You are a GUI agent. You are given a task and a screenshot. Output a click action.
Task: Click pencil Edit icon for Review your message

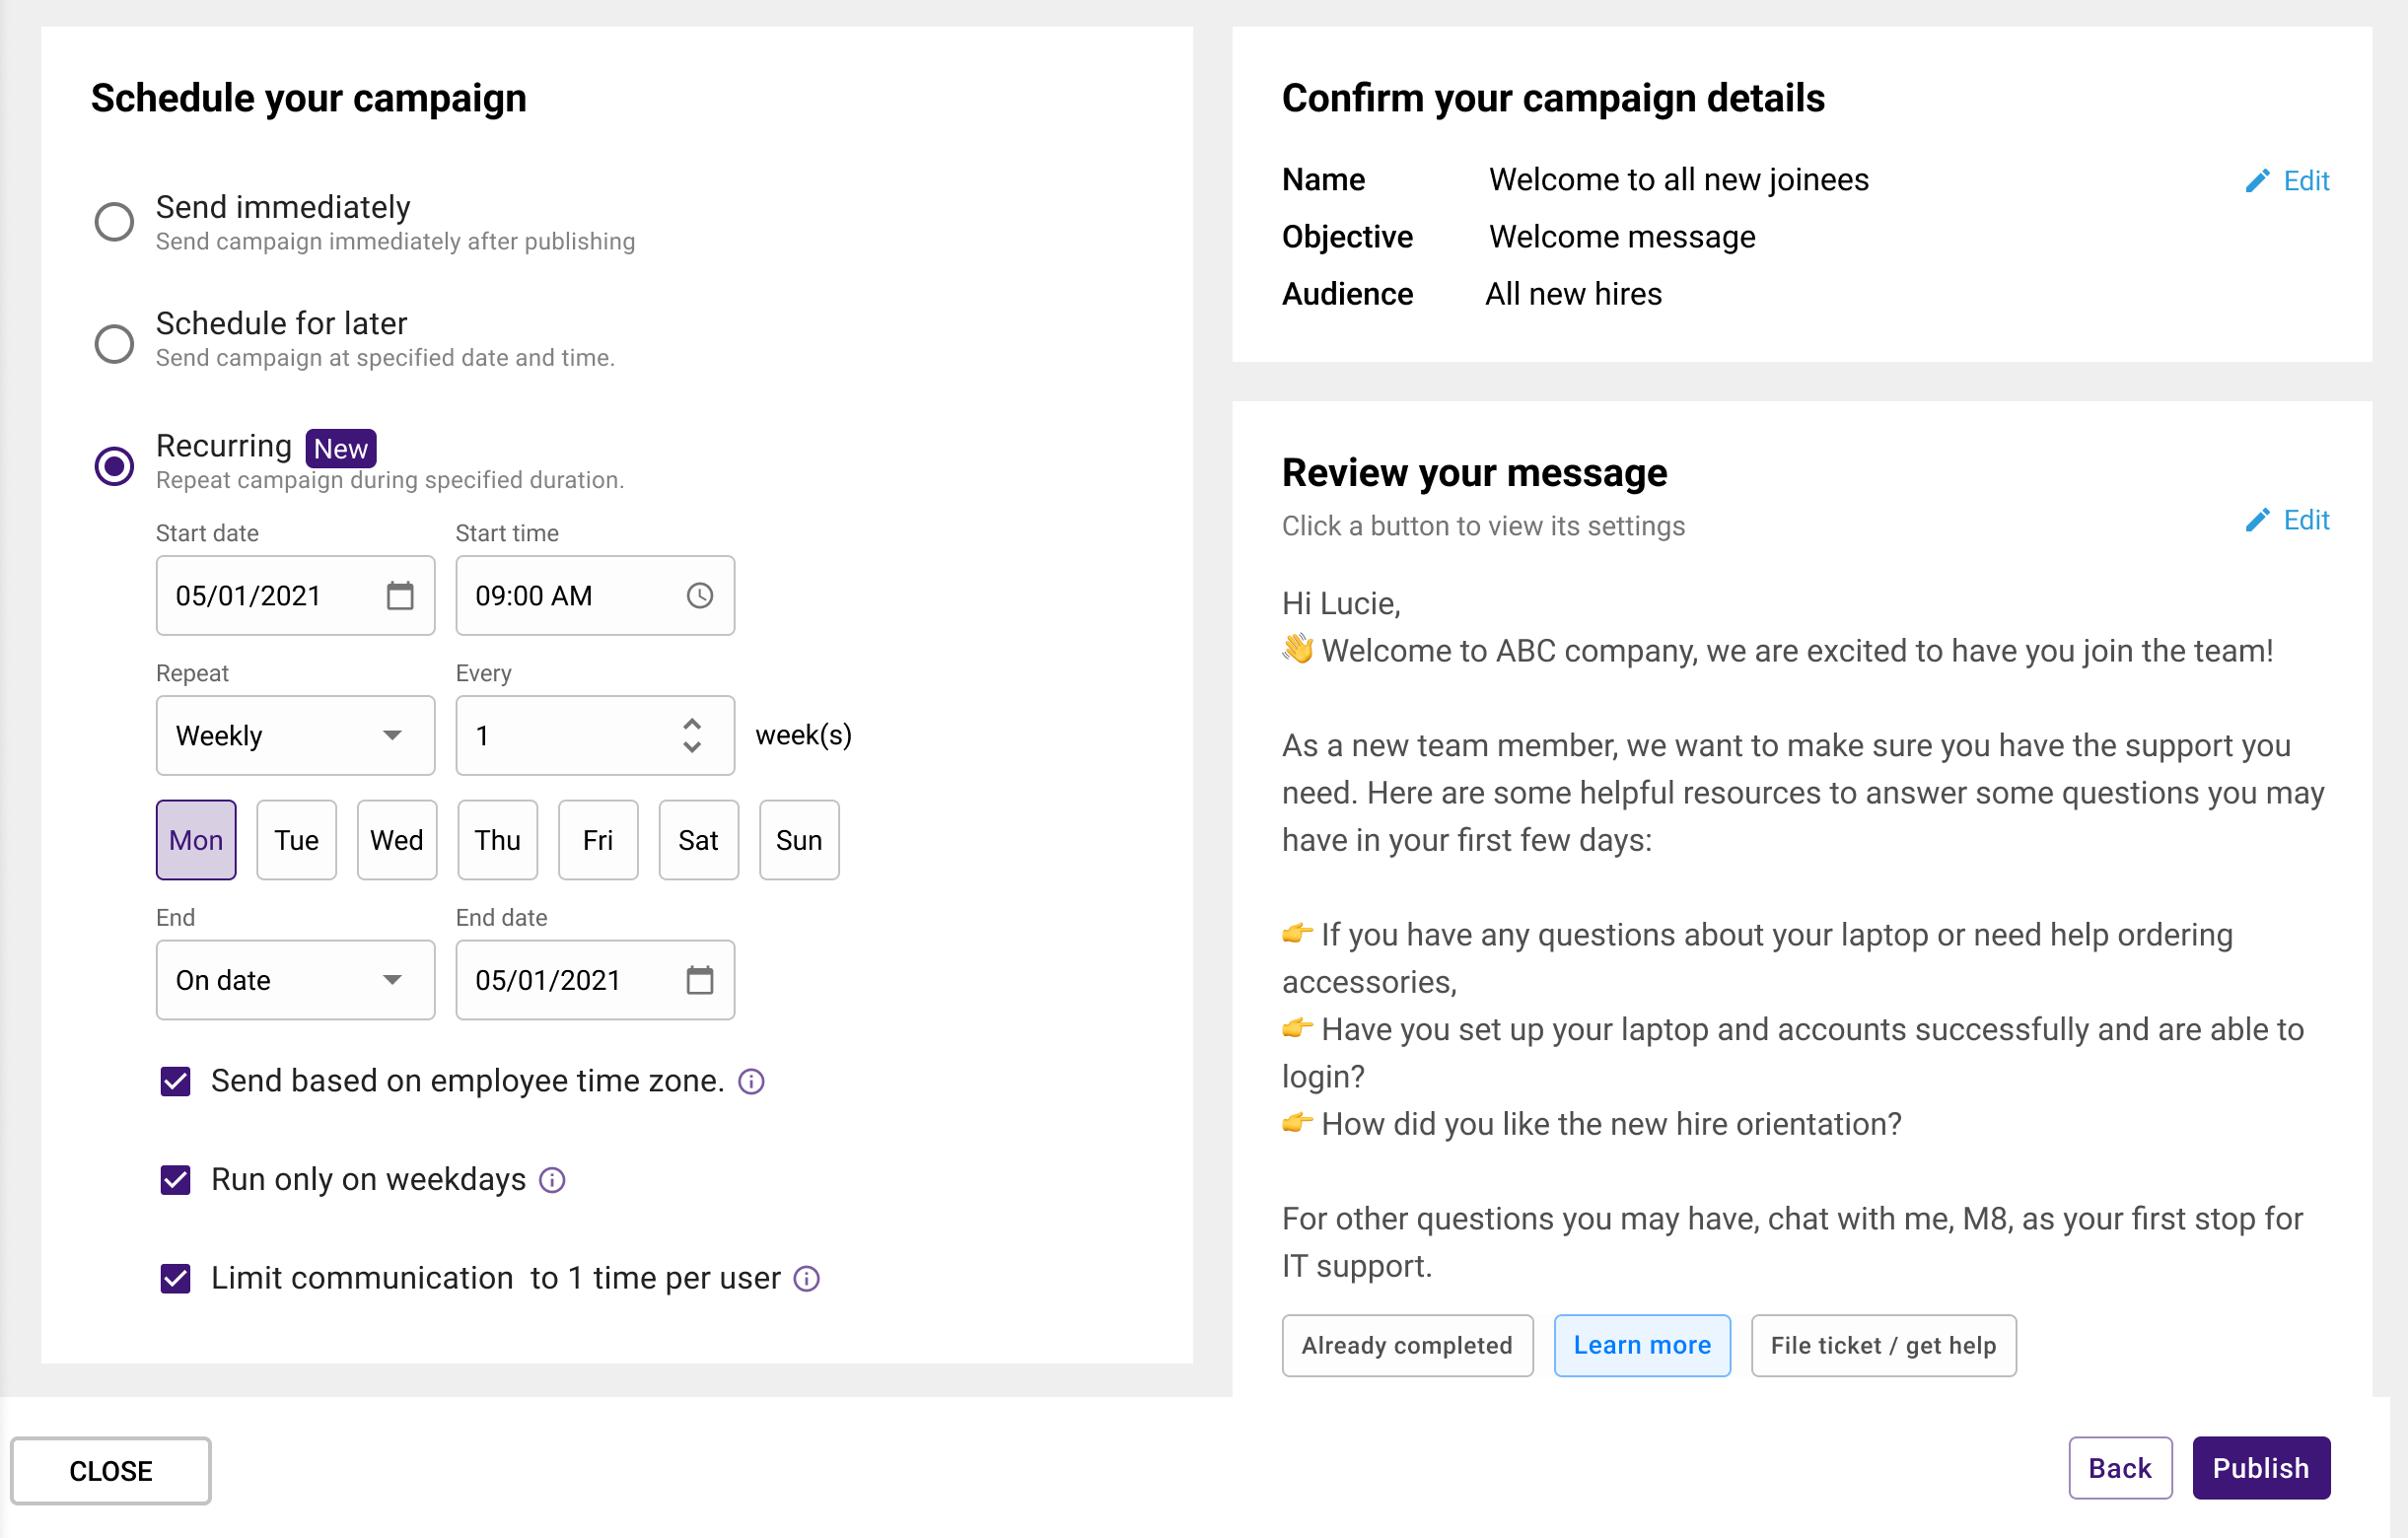[2257, 520]
